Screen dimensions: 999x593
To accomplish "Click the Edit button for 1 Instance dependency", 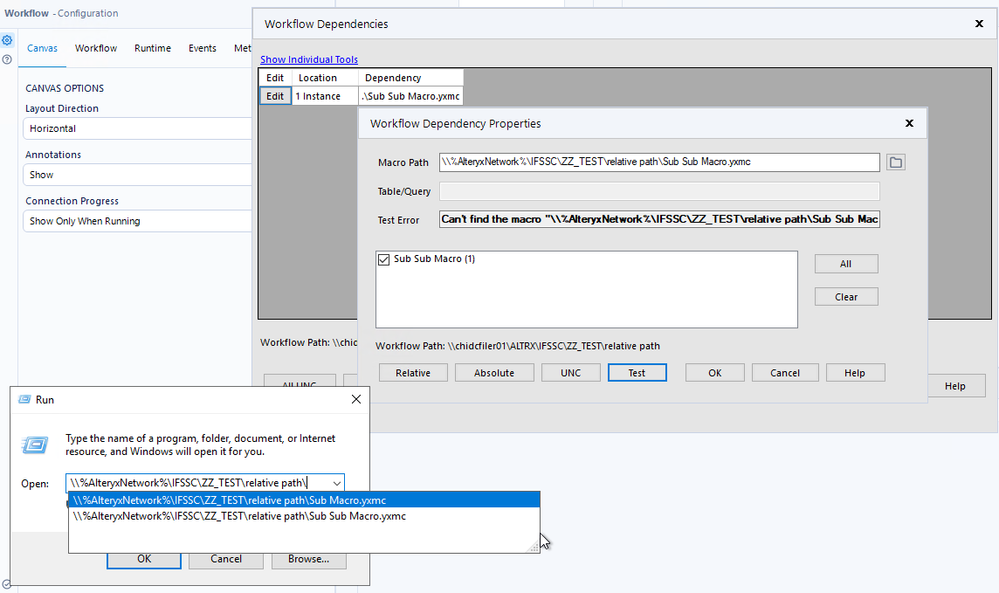I will (274, 96).
